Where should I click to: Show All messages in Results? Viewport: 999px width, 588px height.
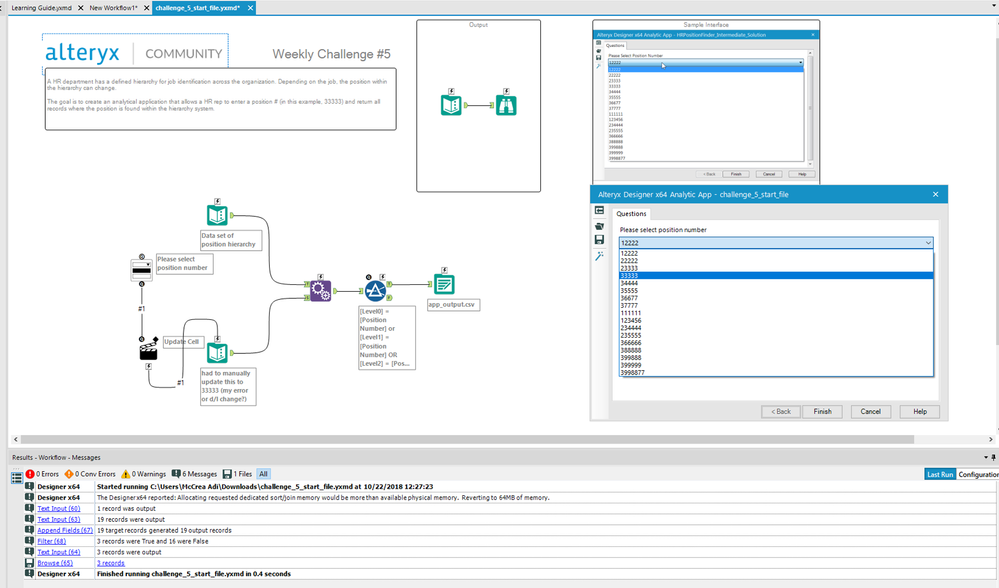(x=263, y=474)
